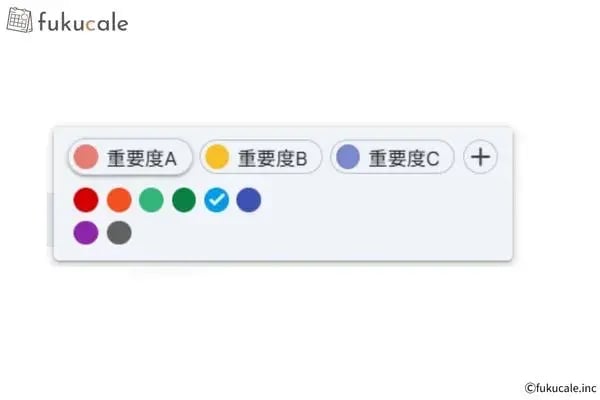Click the lavender circle on 重要度C chip
The image size is (600, 400).
pos(348,157)
